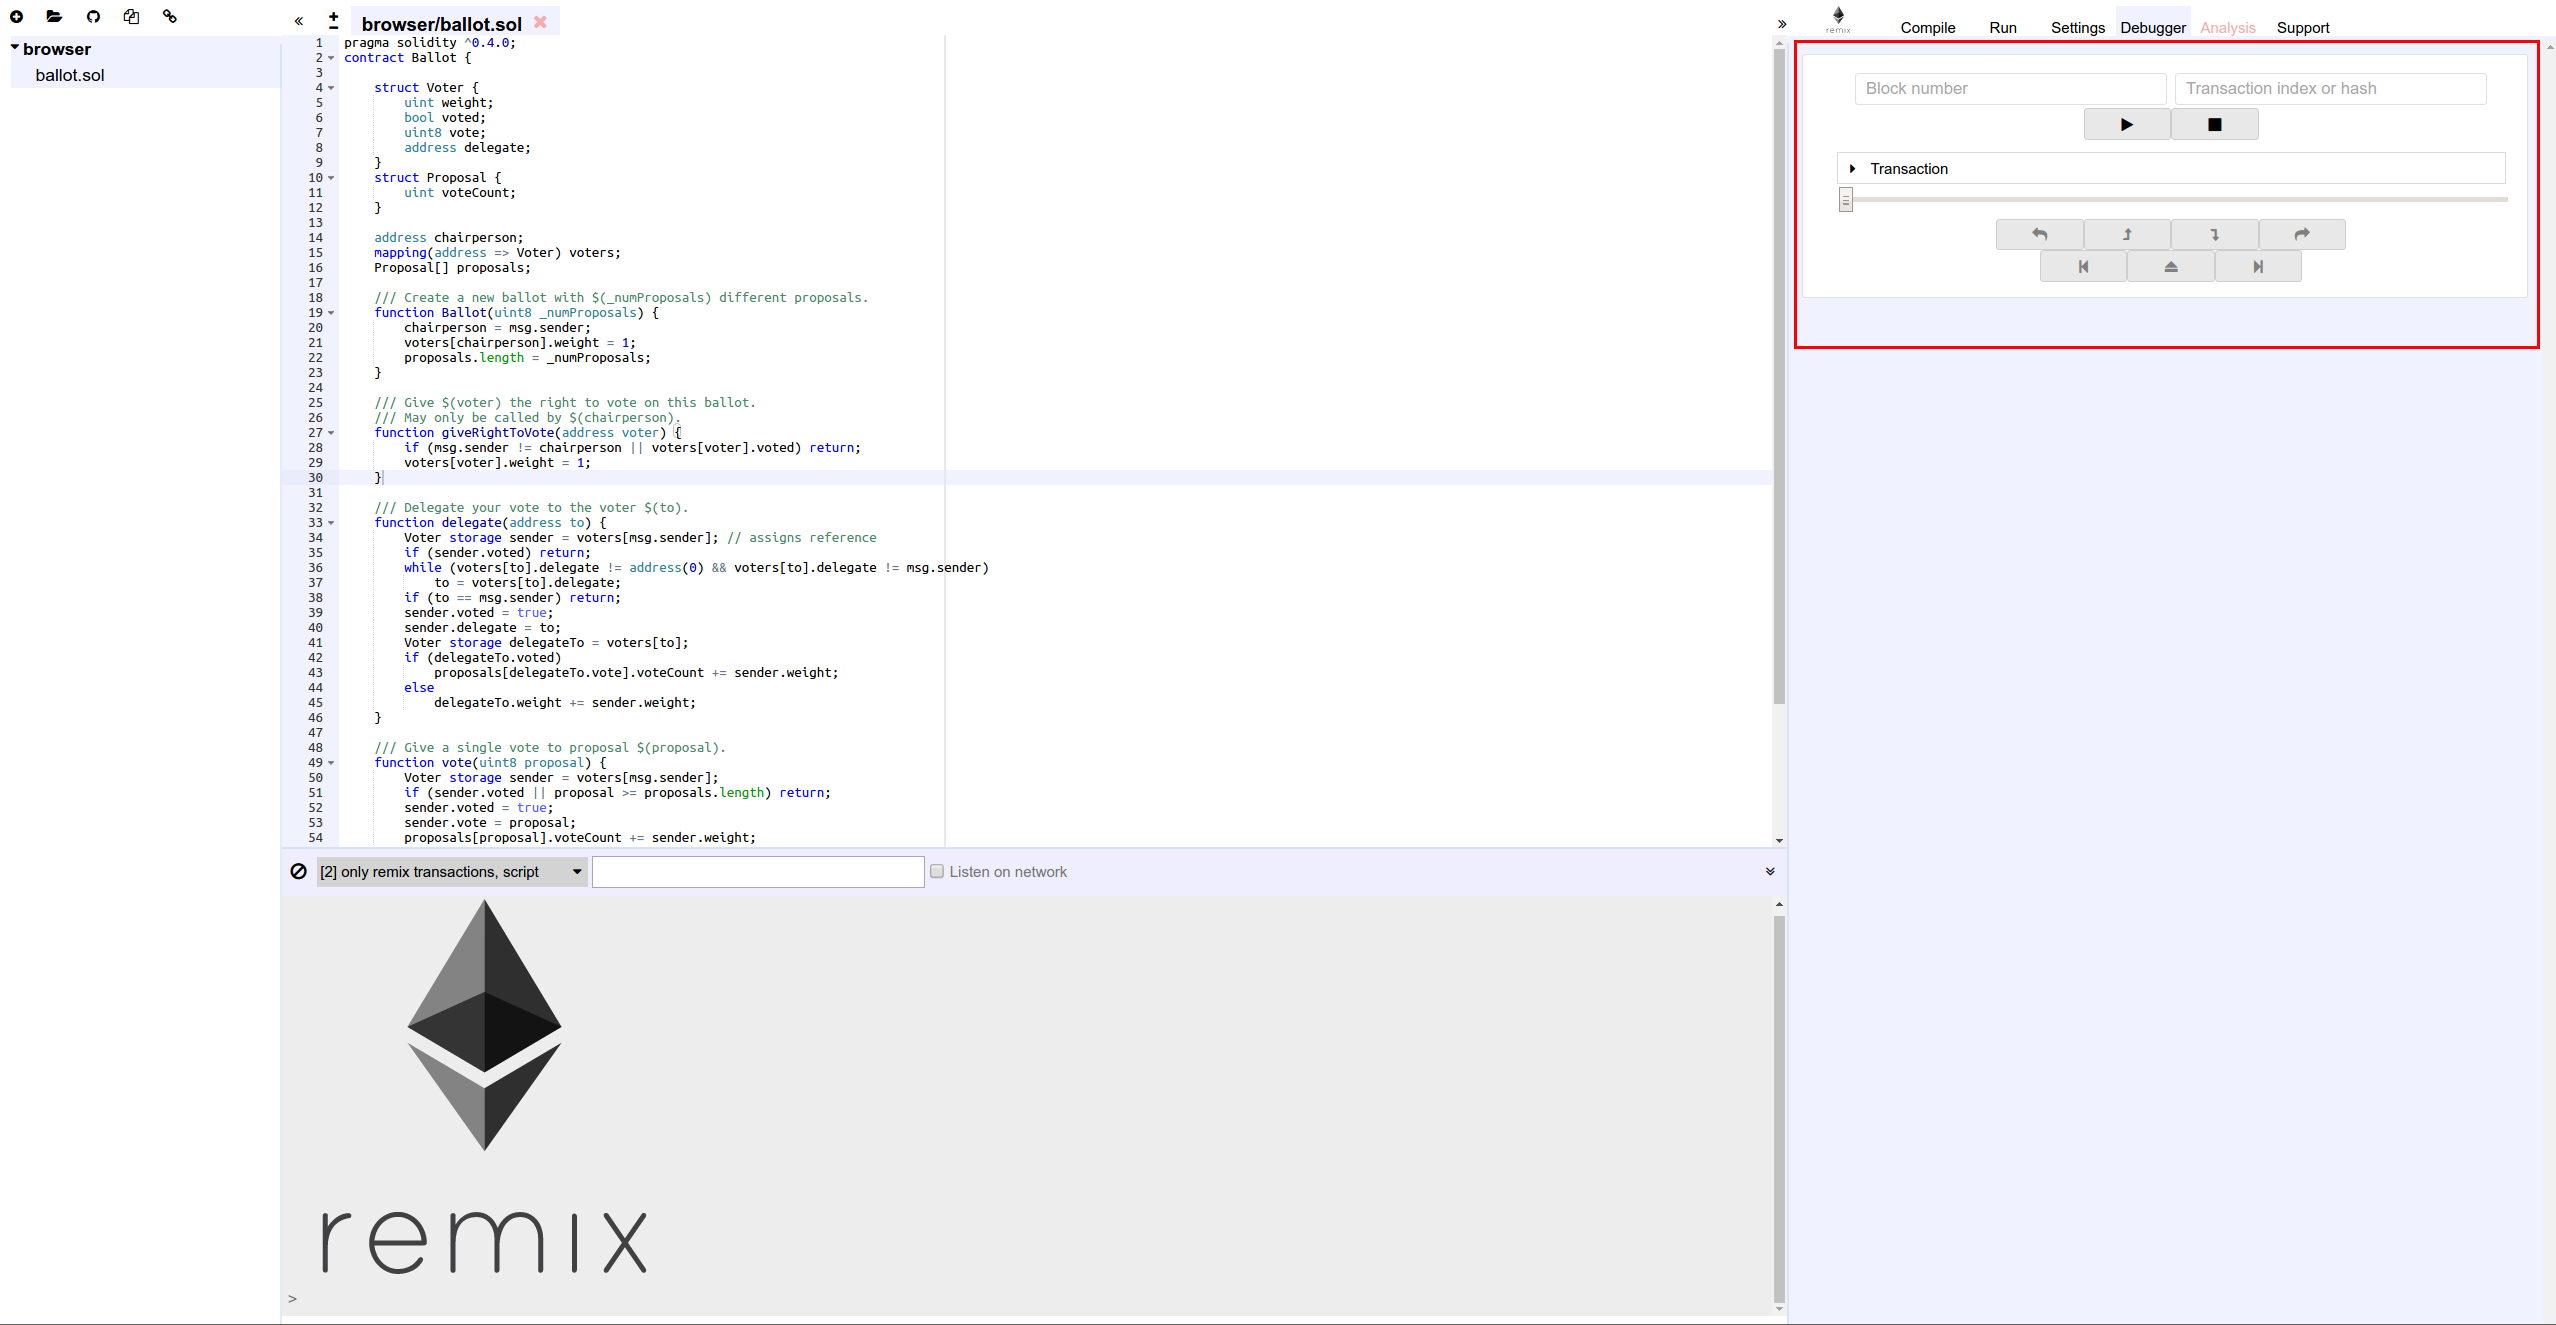Fold the contract Ballot block at line 2

click(x=331, y=58)
